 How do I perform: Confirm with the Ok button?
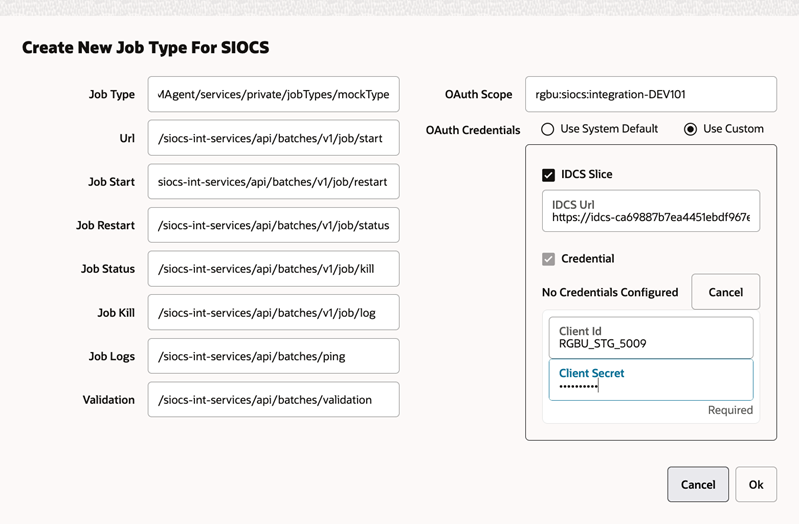click(756, 484)
